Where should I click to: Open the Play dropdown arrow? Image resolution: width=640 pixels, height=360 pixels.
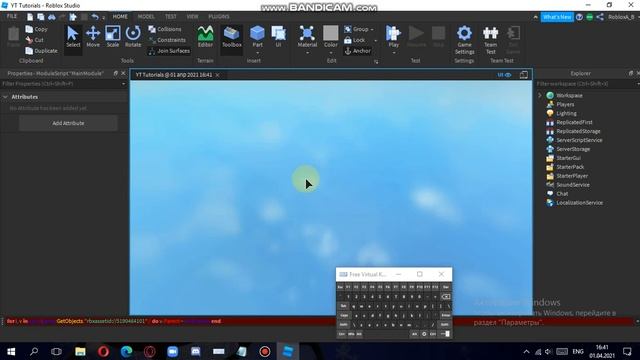[x=393, y=53]
